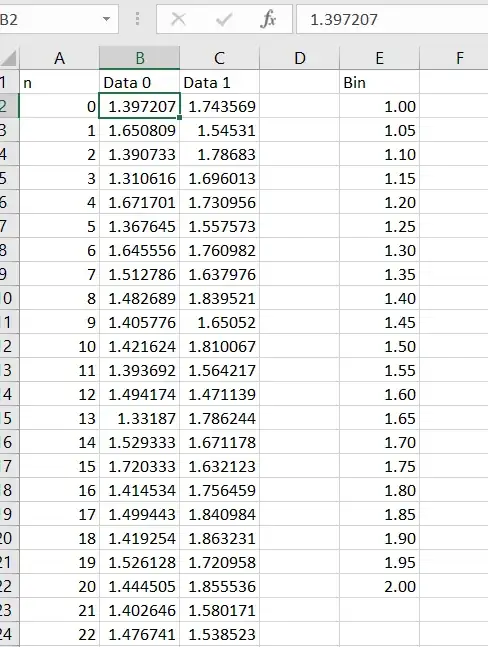
Task: Select cell containing 1.786244
Action: click(219, 418)
